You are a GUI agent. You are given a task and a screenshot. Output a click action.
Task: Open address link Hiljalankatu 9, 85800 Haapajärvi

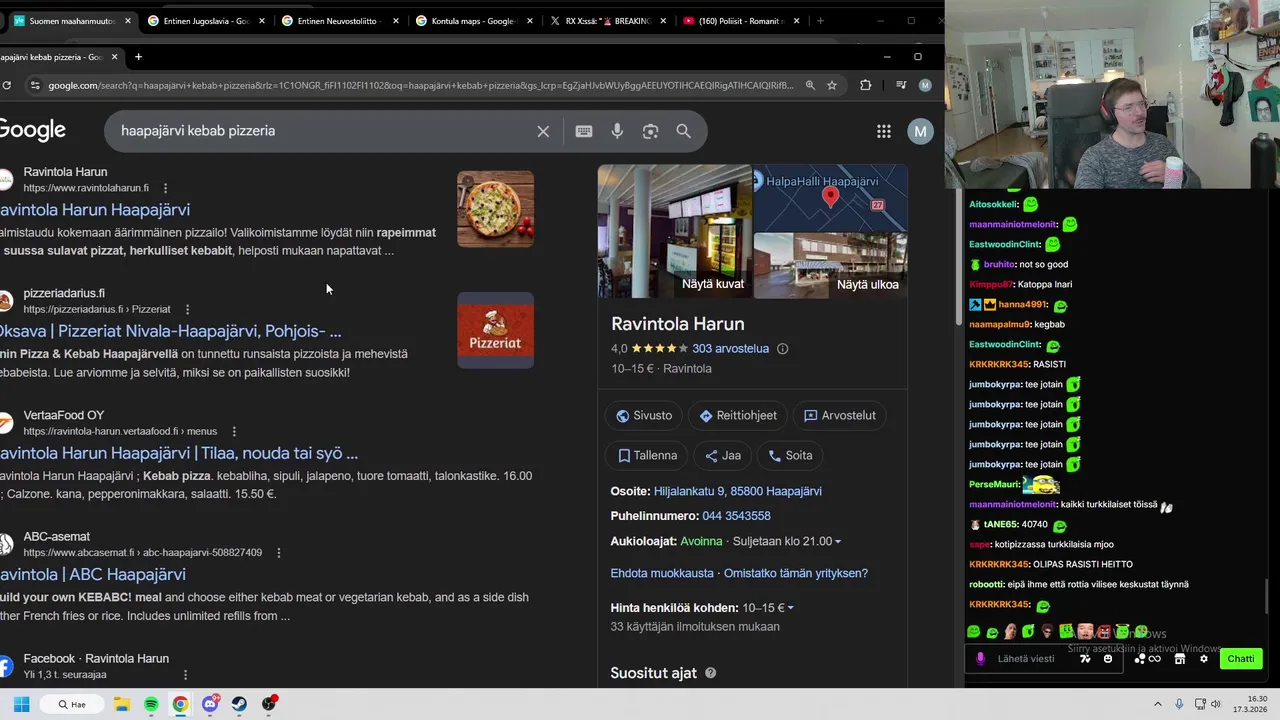pos(738,492)
